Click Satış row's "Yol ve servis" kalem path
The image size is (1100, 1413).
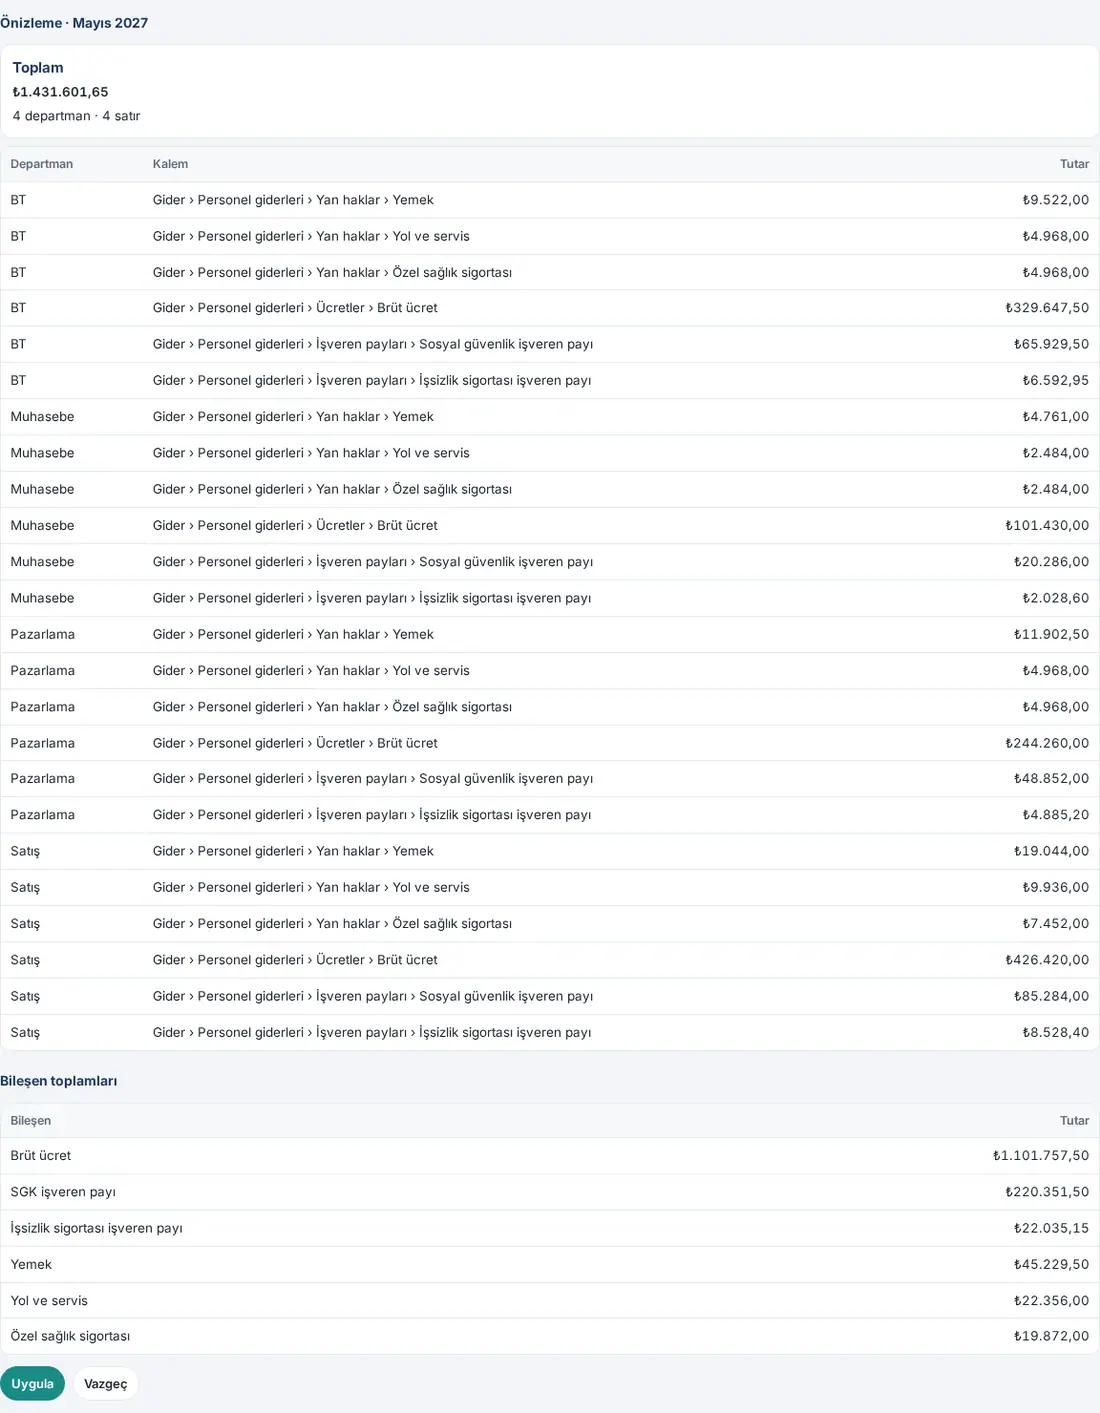311,887
